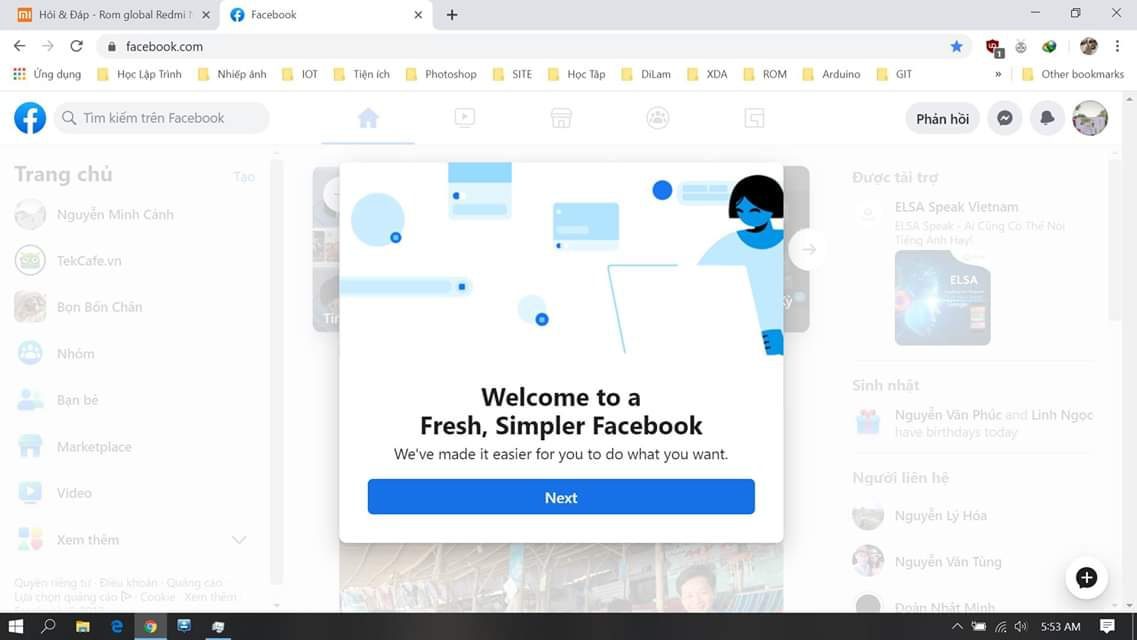Viewport: 1137px width, 640px height.
Task: Click the Tạo link next to Trang chủ
Action: point(244,177)
